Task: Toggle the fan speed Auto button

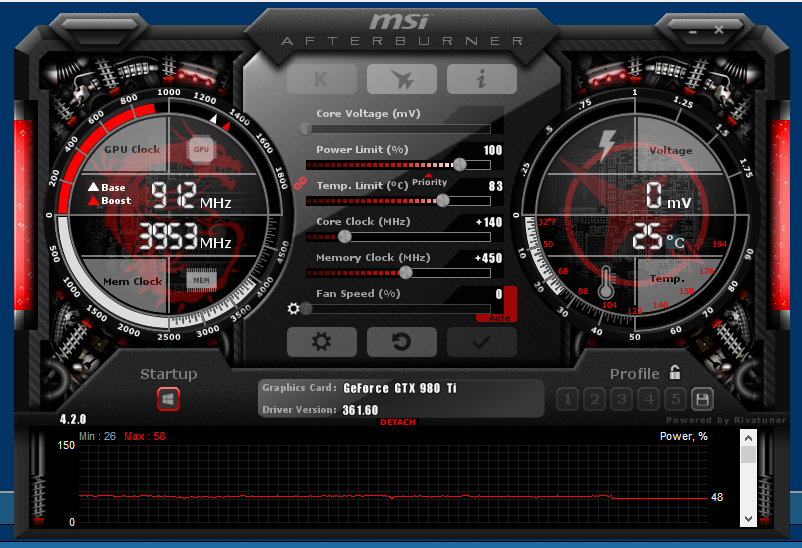Action: coord(499,318)
